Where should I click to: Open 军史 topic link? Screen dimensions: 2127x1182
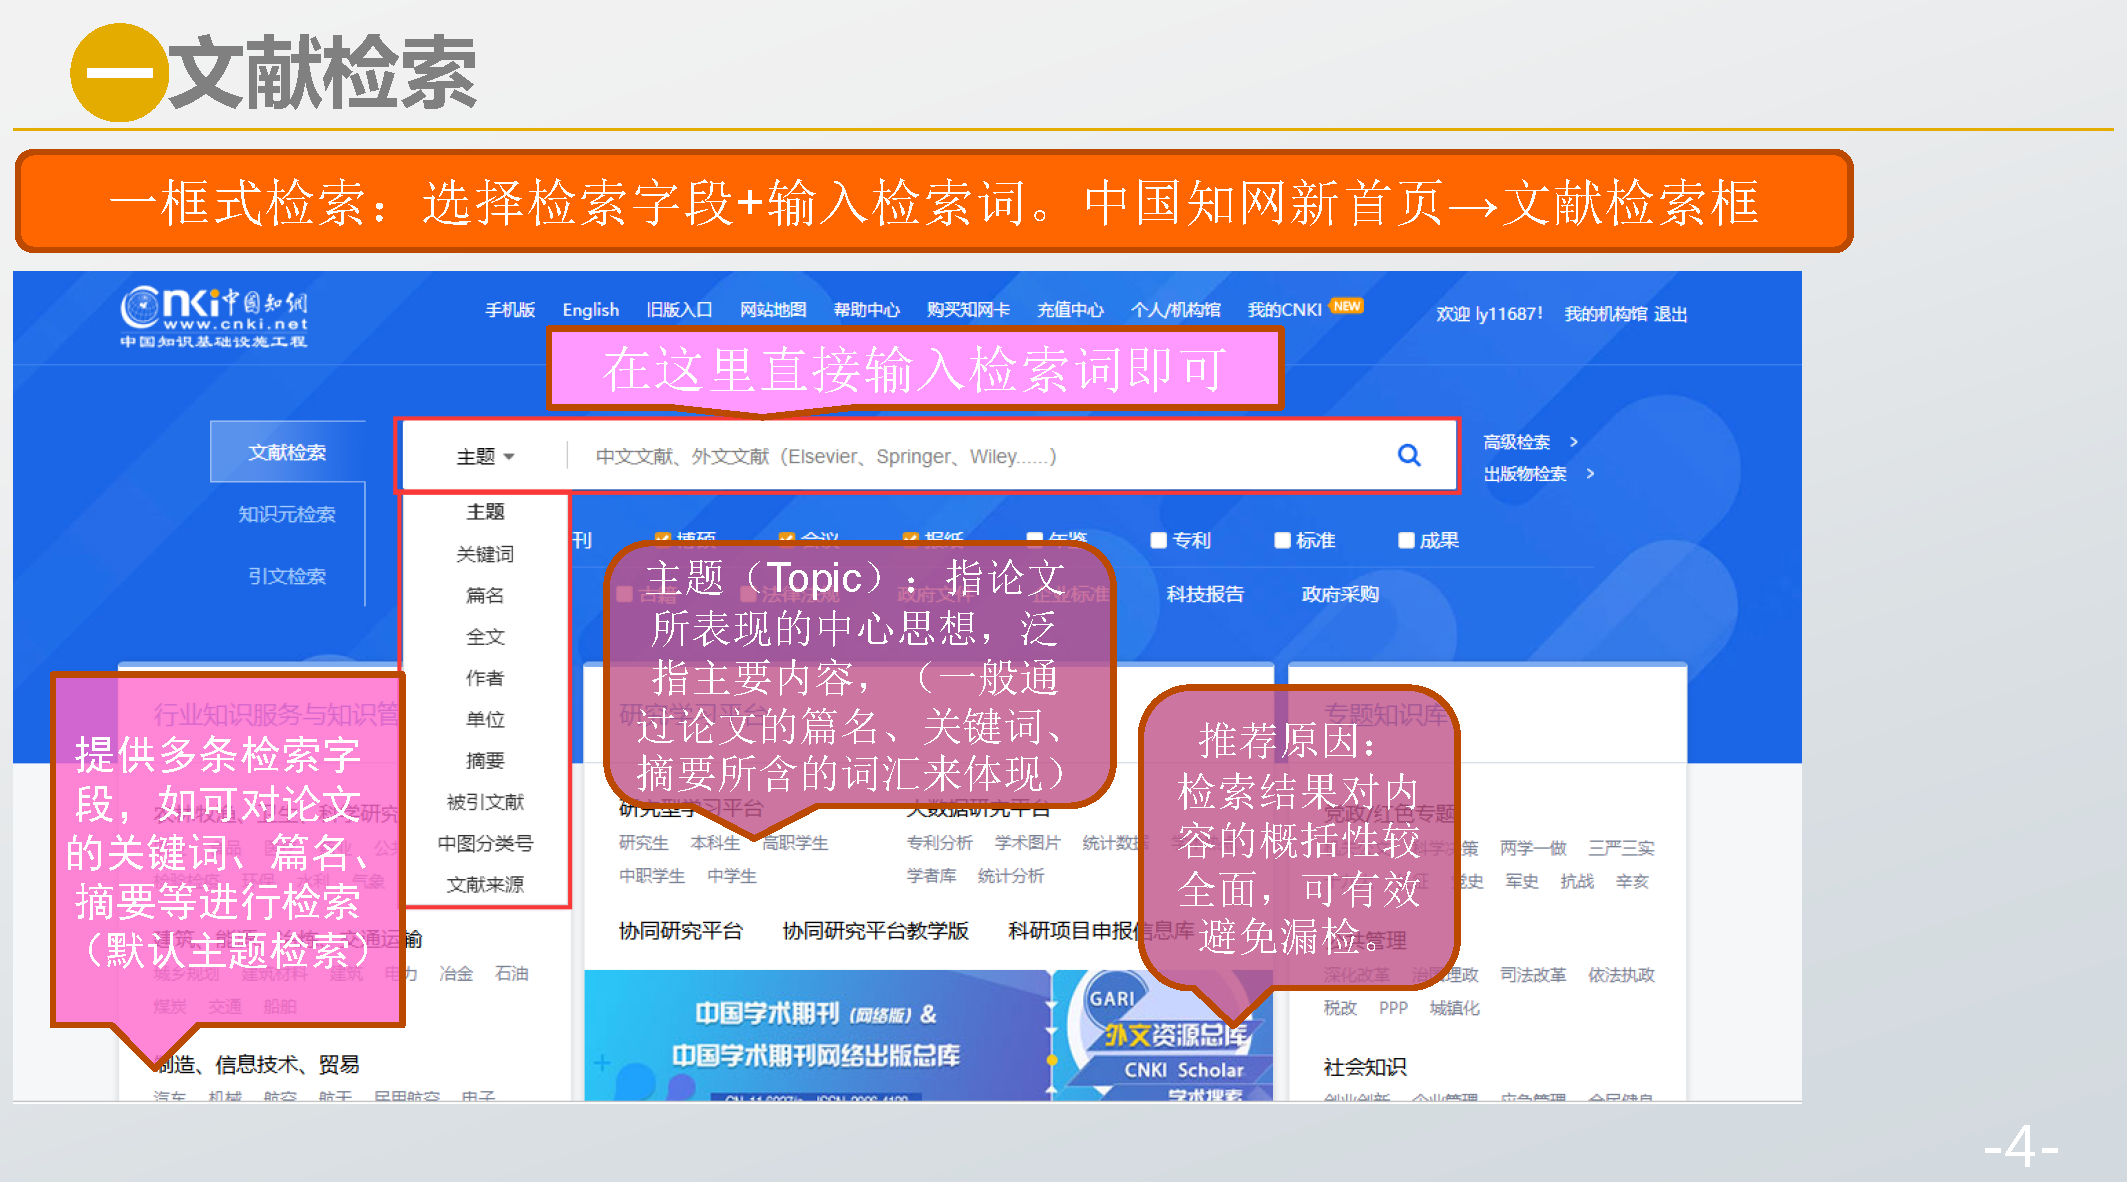(1522, 881)
